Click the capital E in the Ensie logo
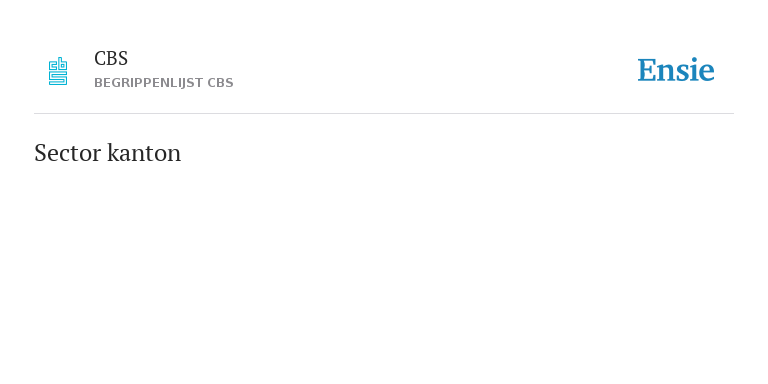The width and height of the screenshot is (768, 384). tap(647, 71)
